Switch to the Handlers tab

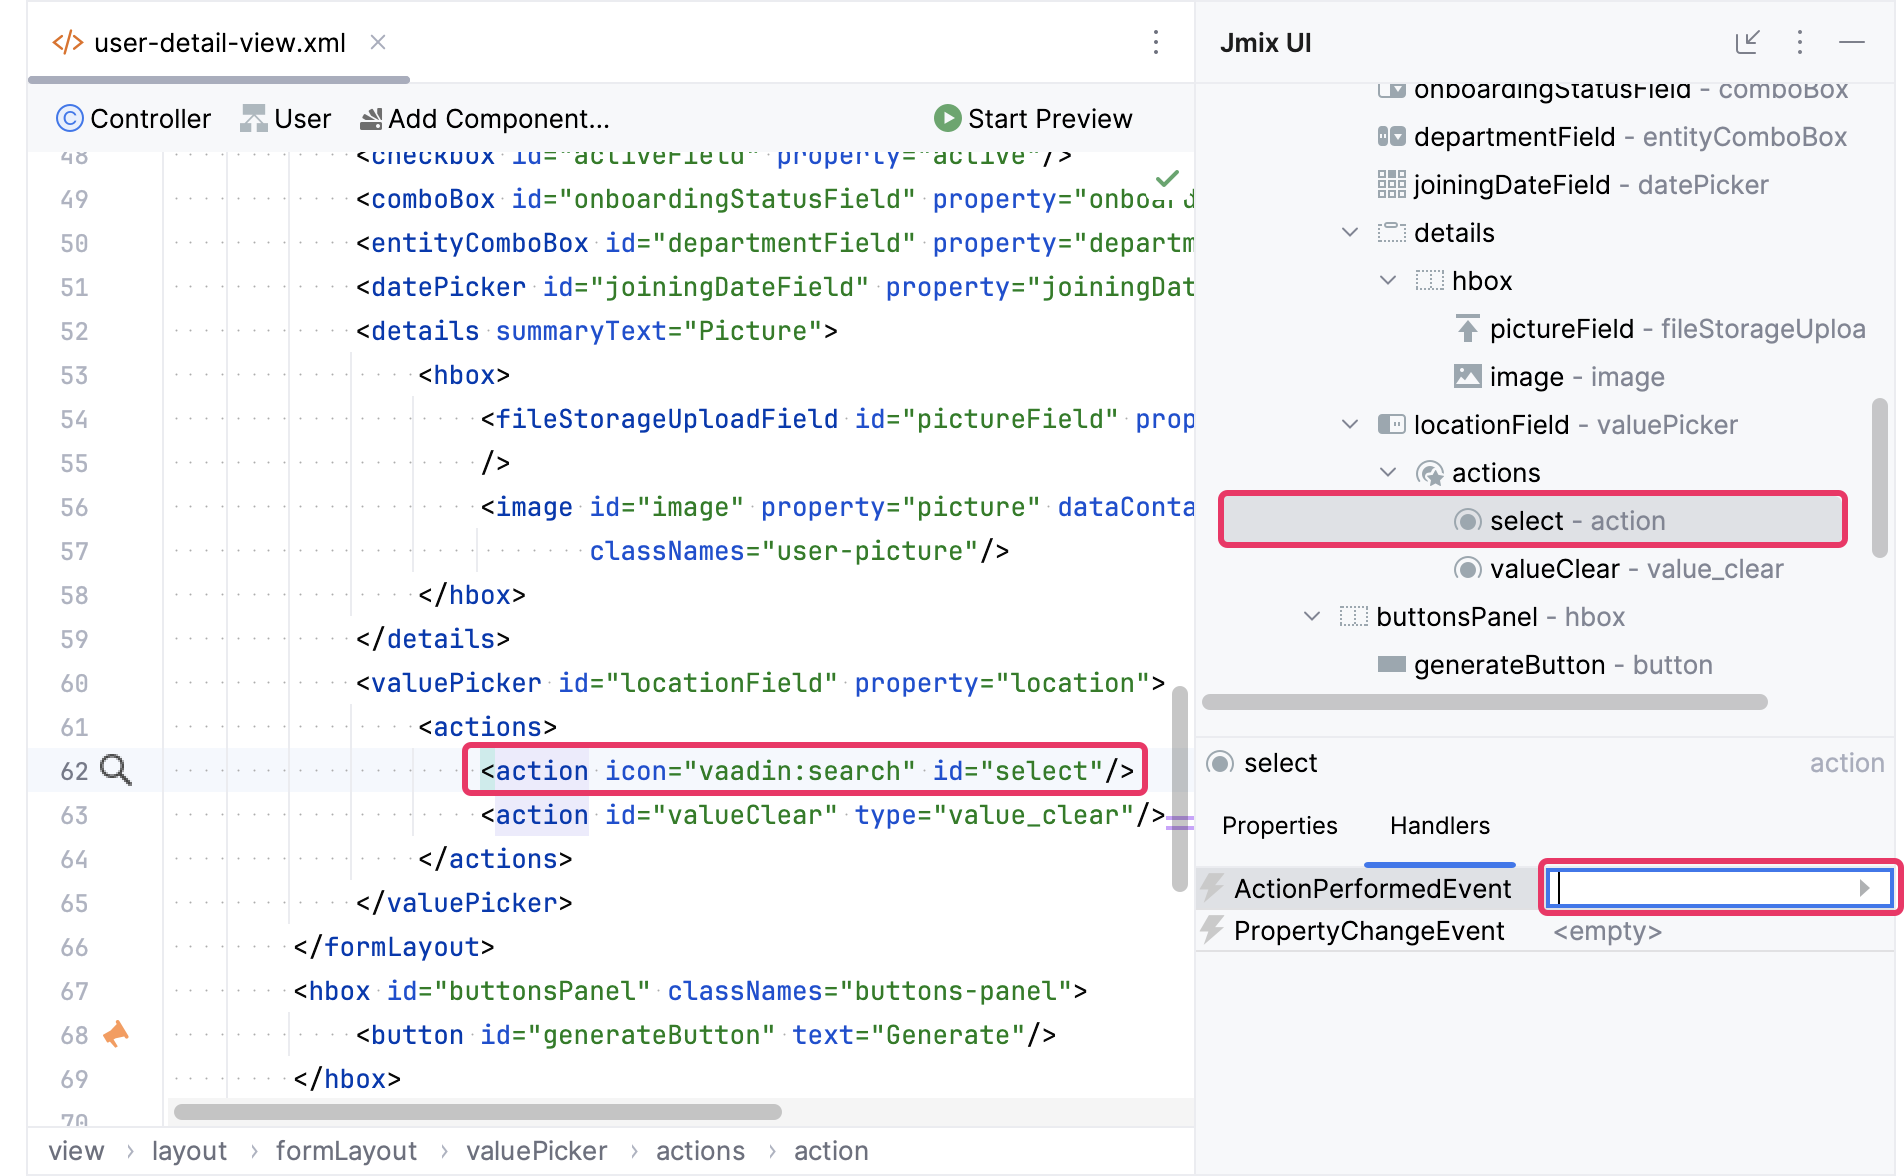[1439, 826]
